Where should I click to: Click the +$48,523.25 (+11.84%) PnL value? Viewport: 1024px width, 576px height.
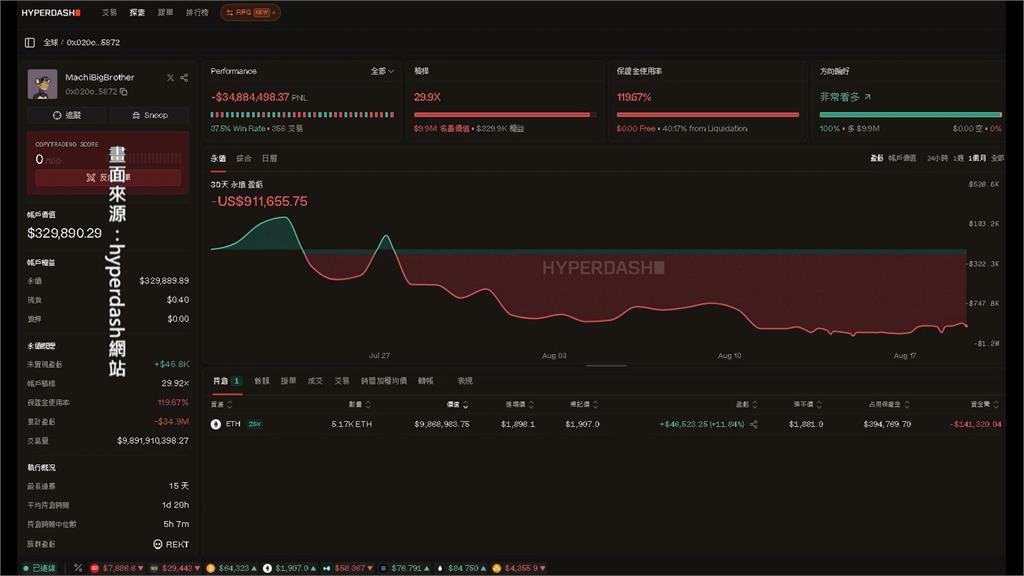click(701, 424)
